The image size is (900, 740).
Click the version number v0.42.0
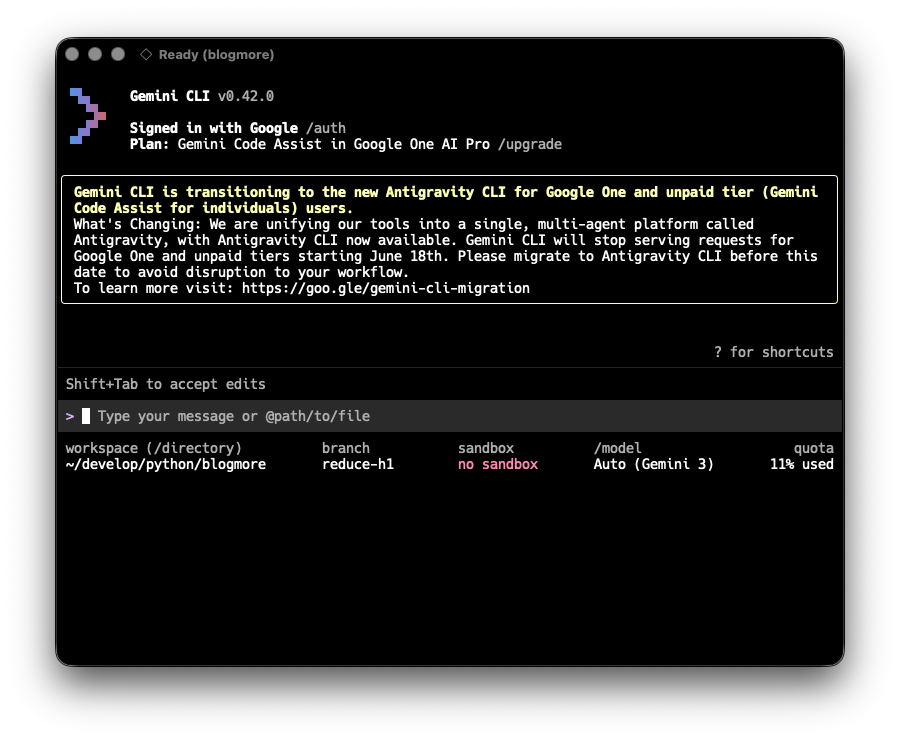pyautogui.click(x=246, y=96)
